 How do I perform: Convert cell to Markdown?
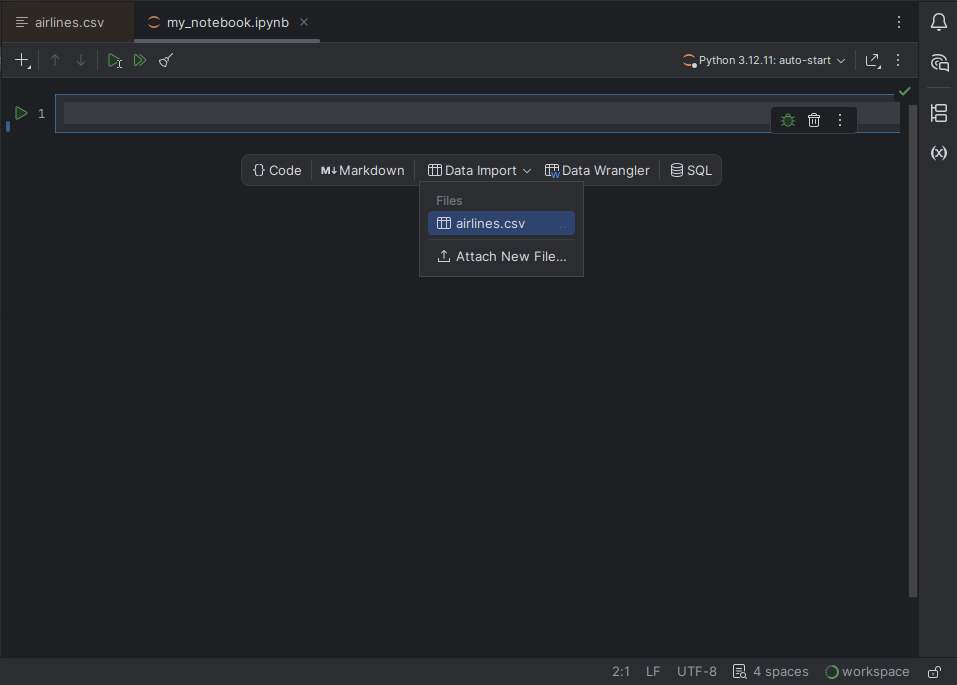pyautogui.click(x=362, y=170)
